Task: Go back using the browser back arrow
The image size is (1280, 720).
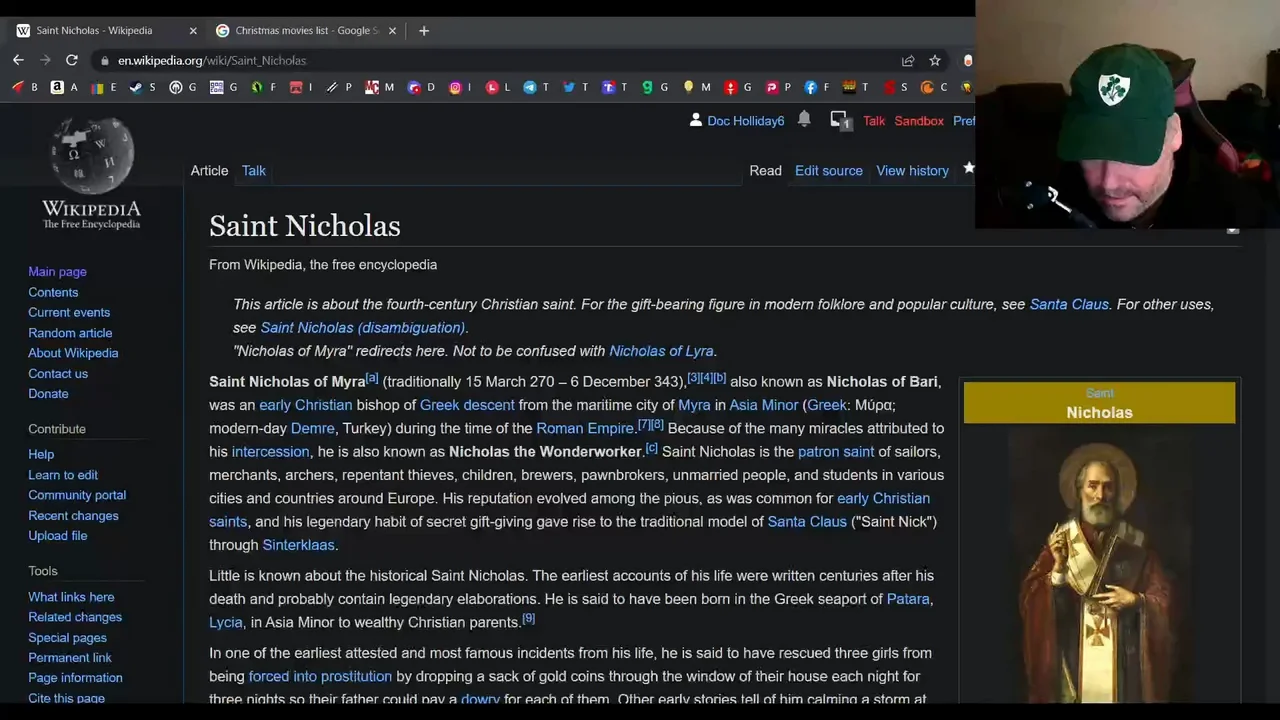Action: coord(18,60)
